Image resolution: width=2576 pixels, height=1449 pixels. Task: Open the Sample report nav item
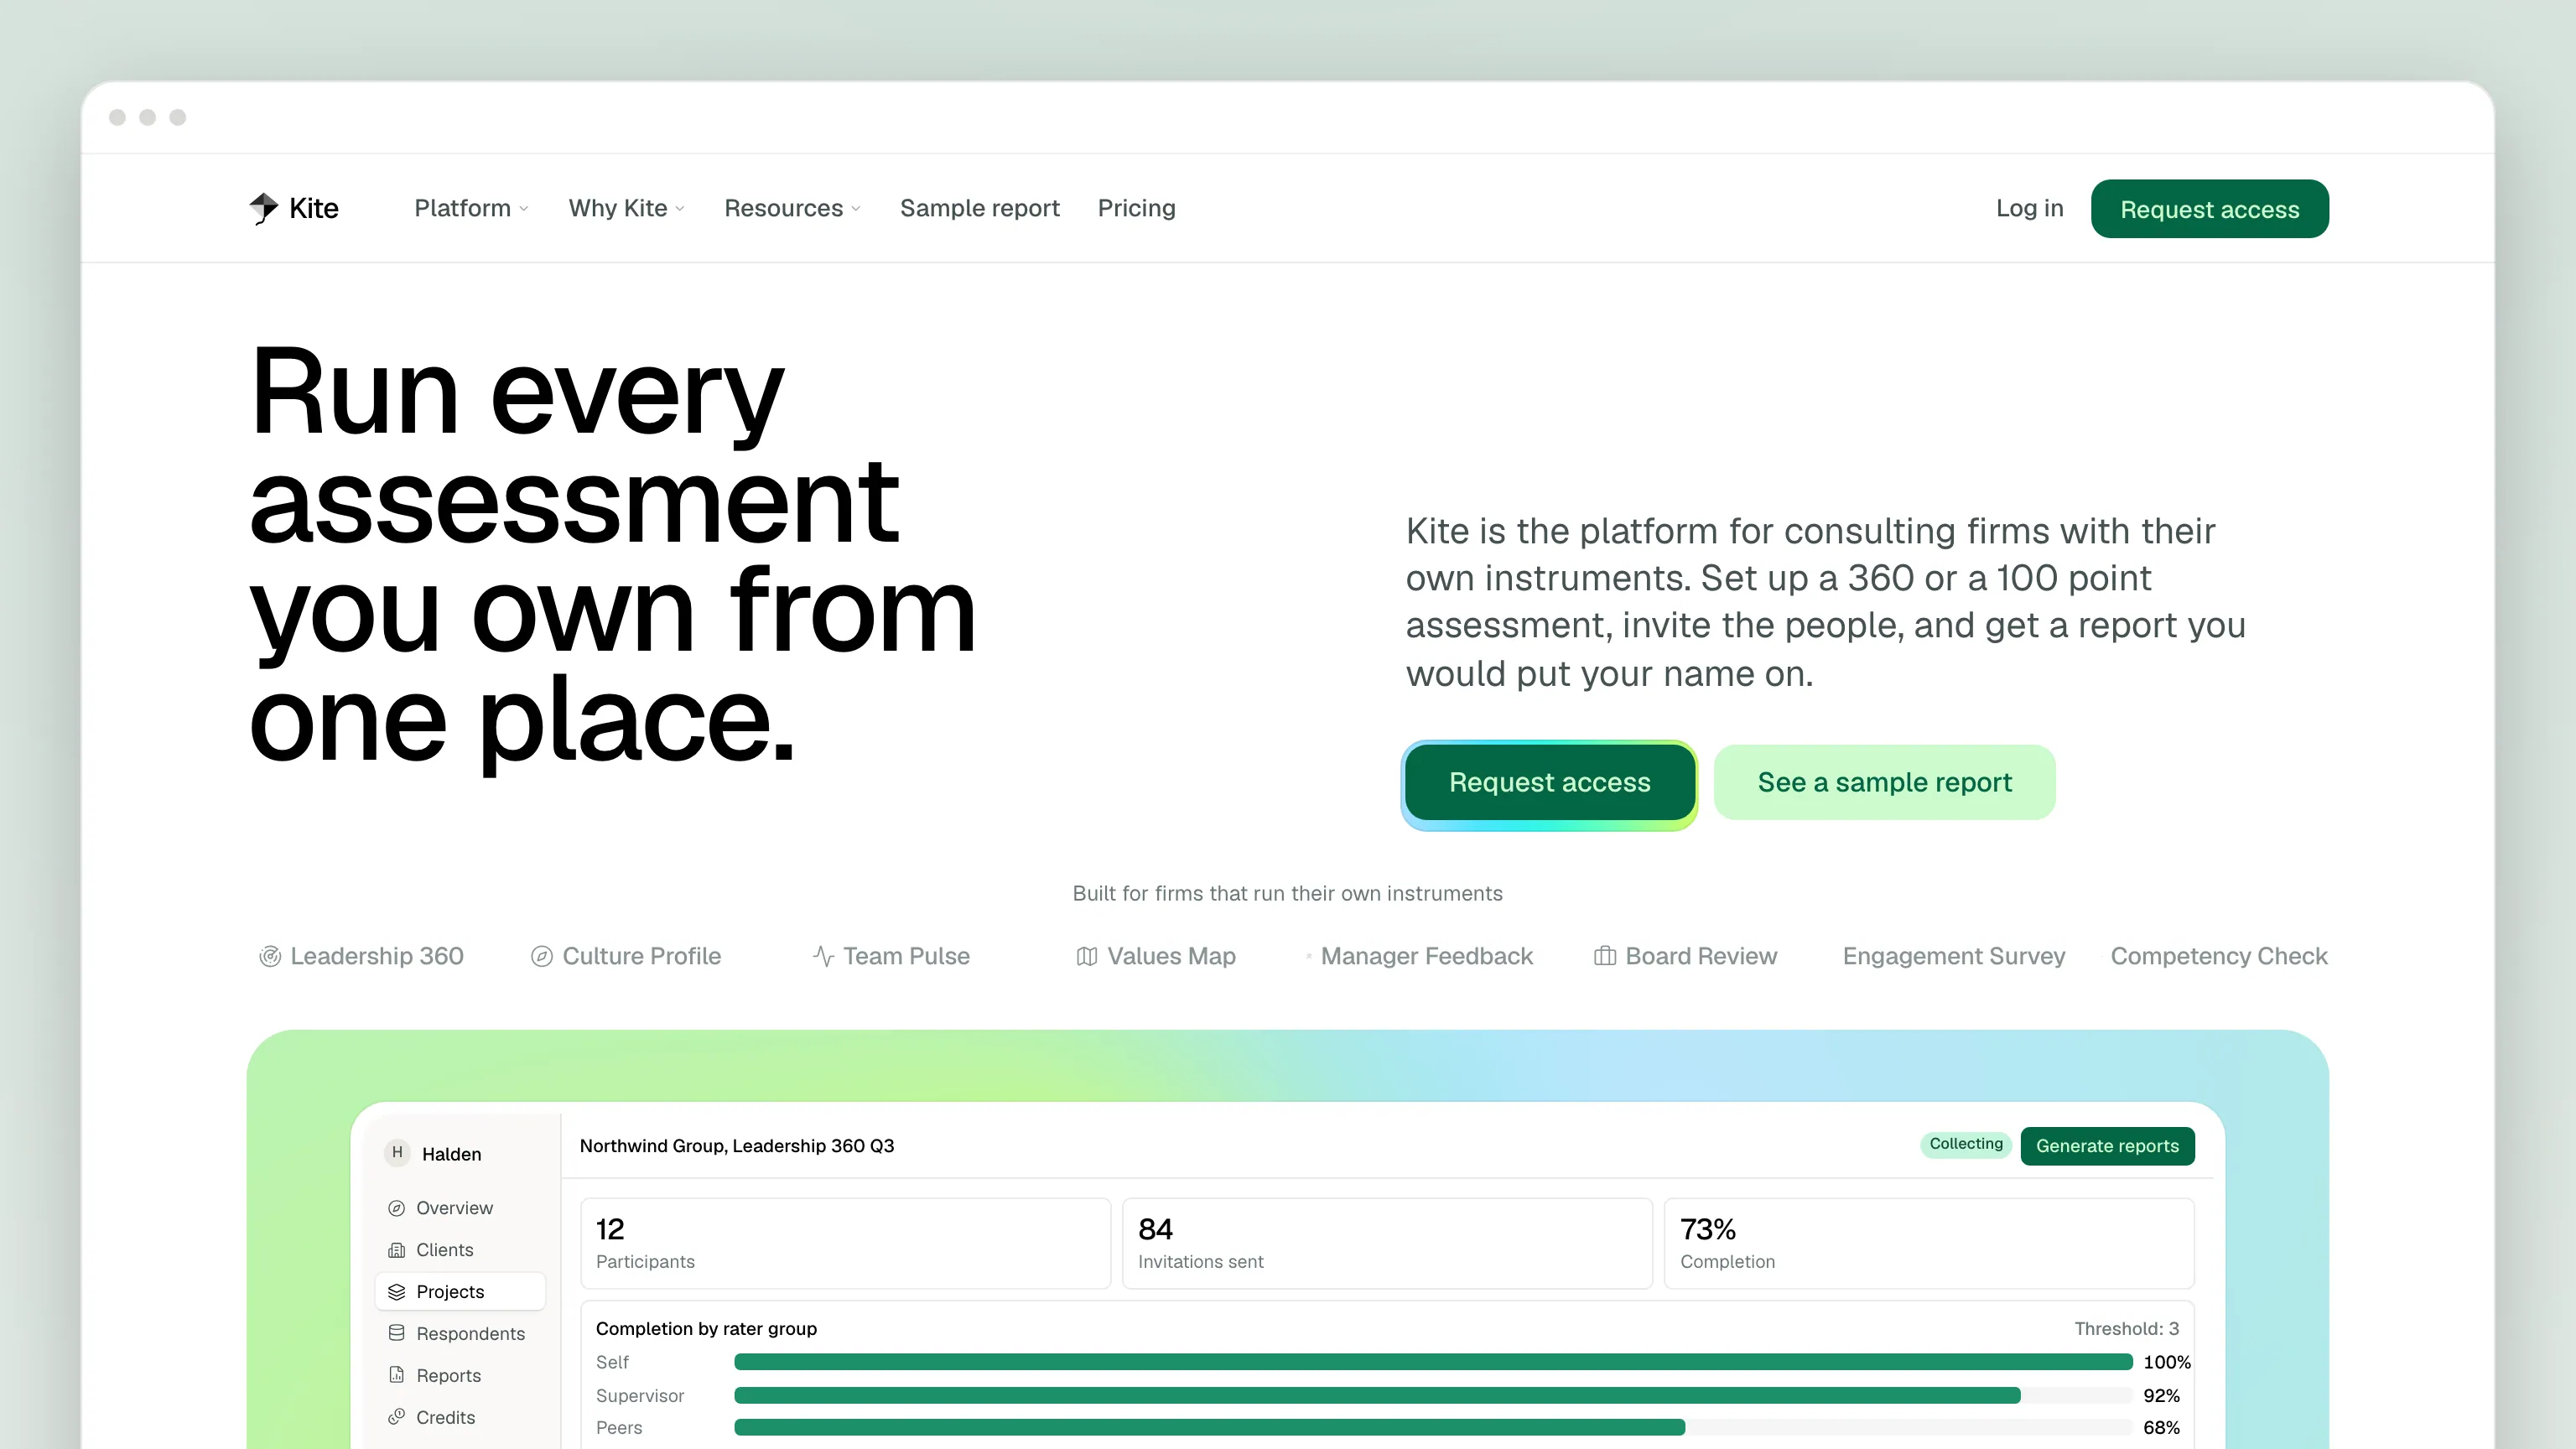(980, 208)
